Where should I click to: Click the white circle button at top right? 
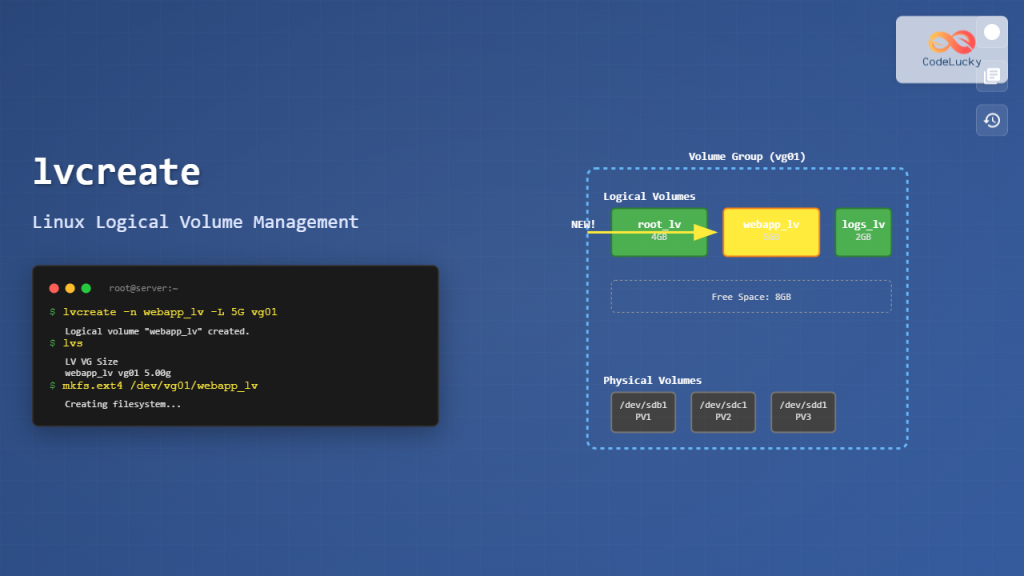pyautogui.click(x=991, y=32)
